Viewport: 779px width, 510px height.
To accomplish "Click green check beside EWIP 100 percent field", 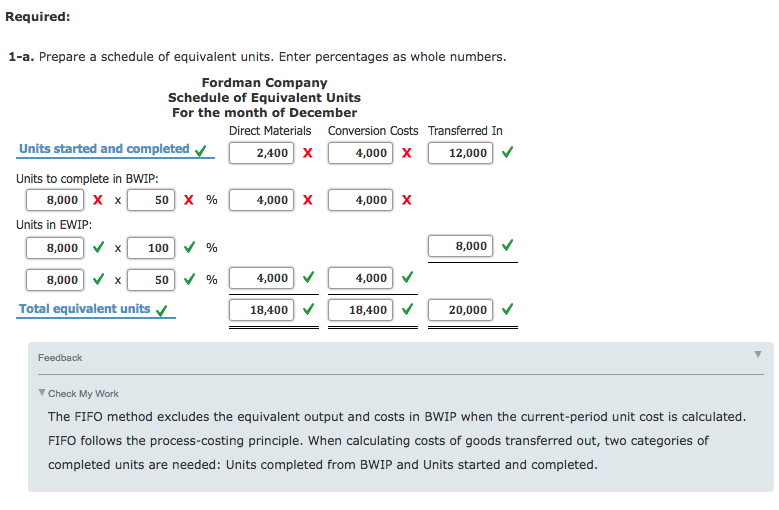I will tap(188, 247).
